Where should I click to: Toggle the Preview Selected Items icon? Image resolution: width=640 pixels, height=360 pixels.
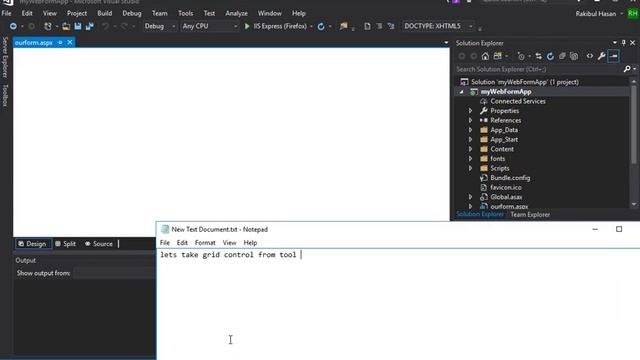pos(613,56)
